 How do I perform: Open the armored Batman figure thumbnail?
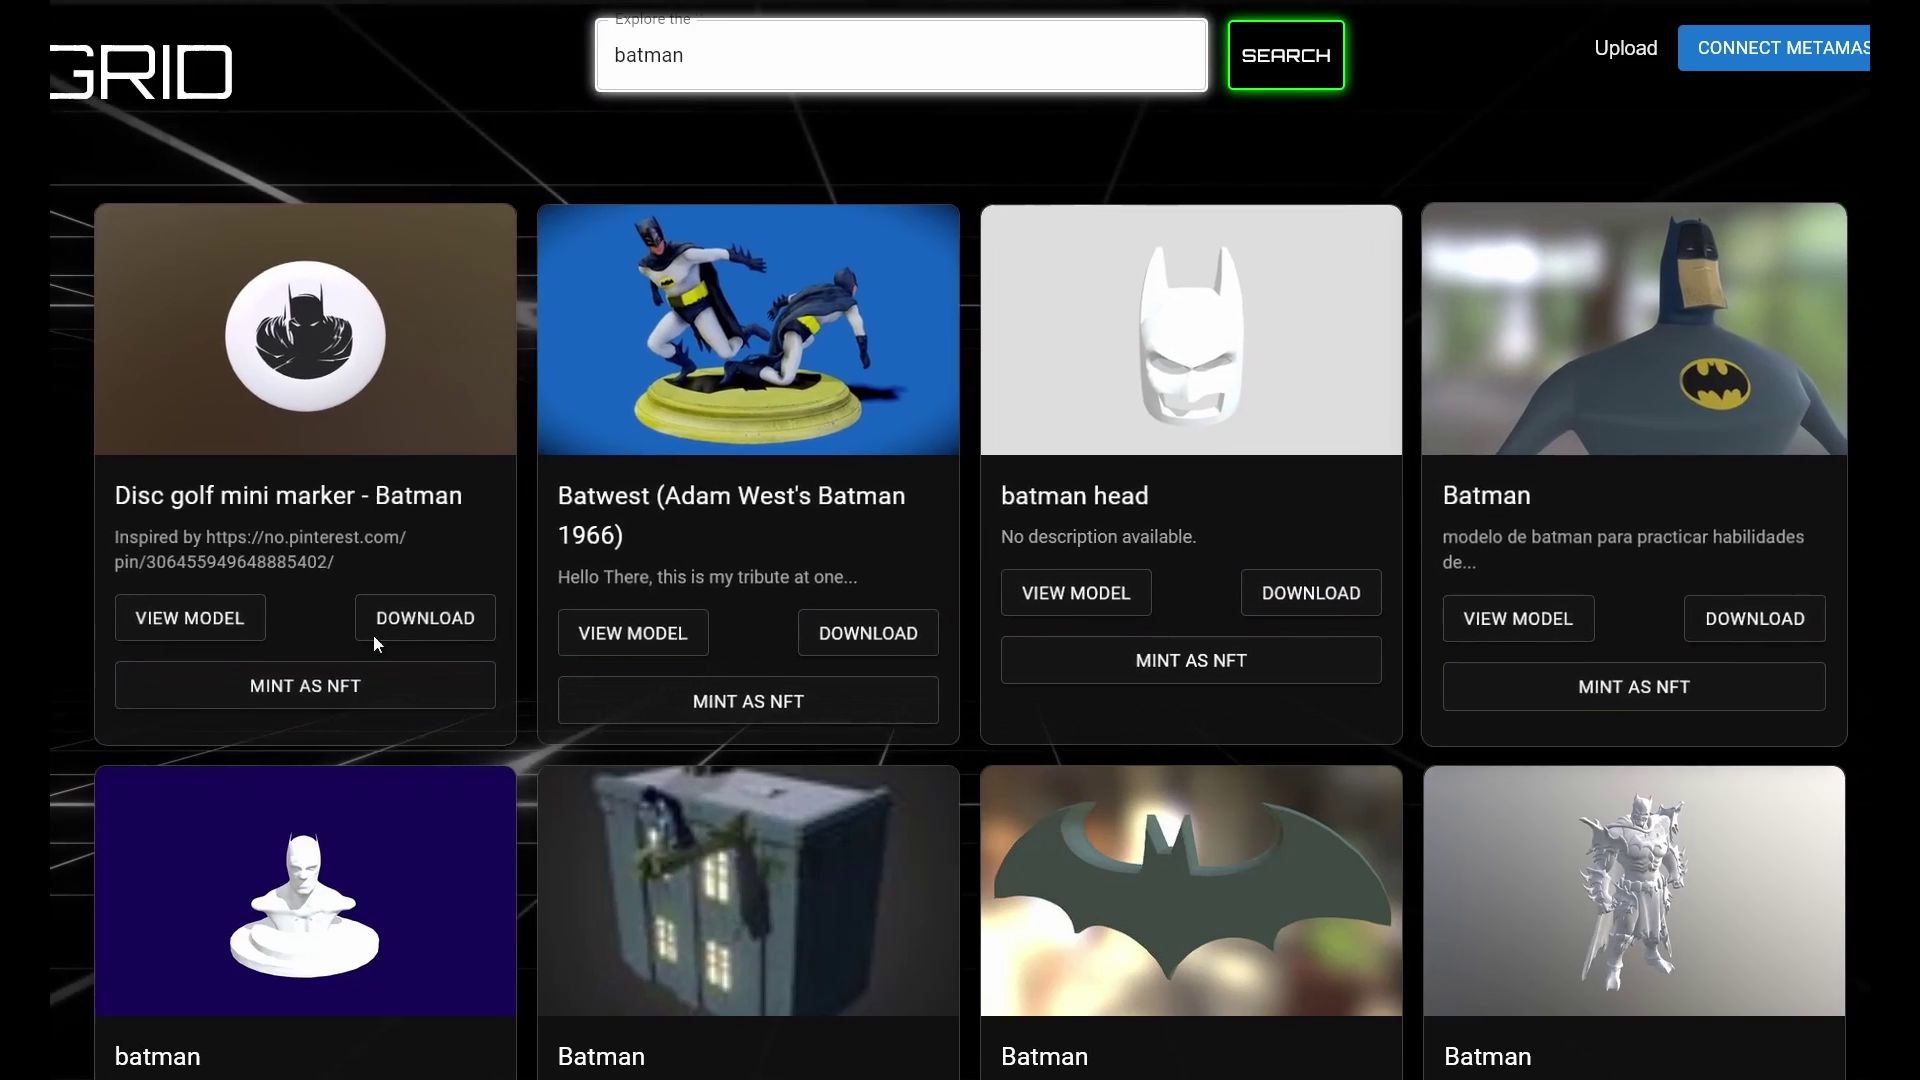[1634, 891]
